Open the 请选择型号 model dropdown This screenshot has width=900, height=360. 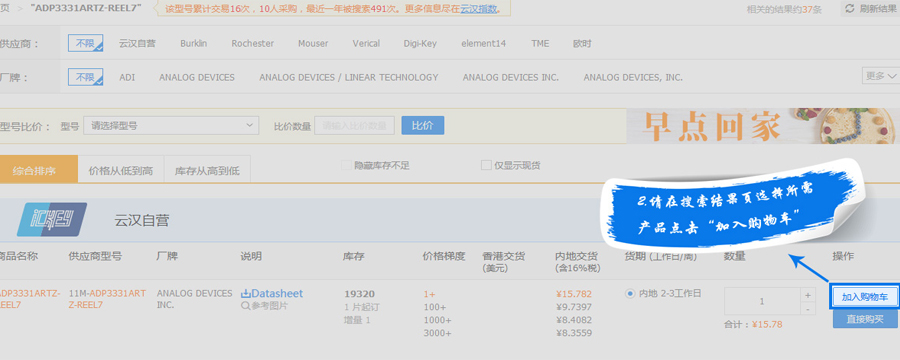tap(171, 125)
